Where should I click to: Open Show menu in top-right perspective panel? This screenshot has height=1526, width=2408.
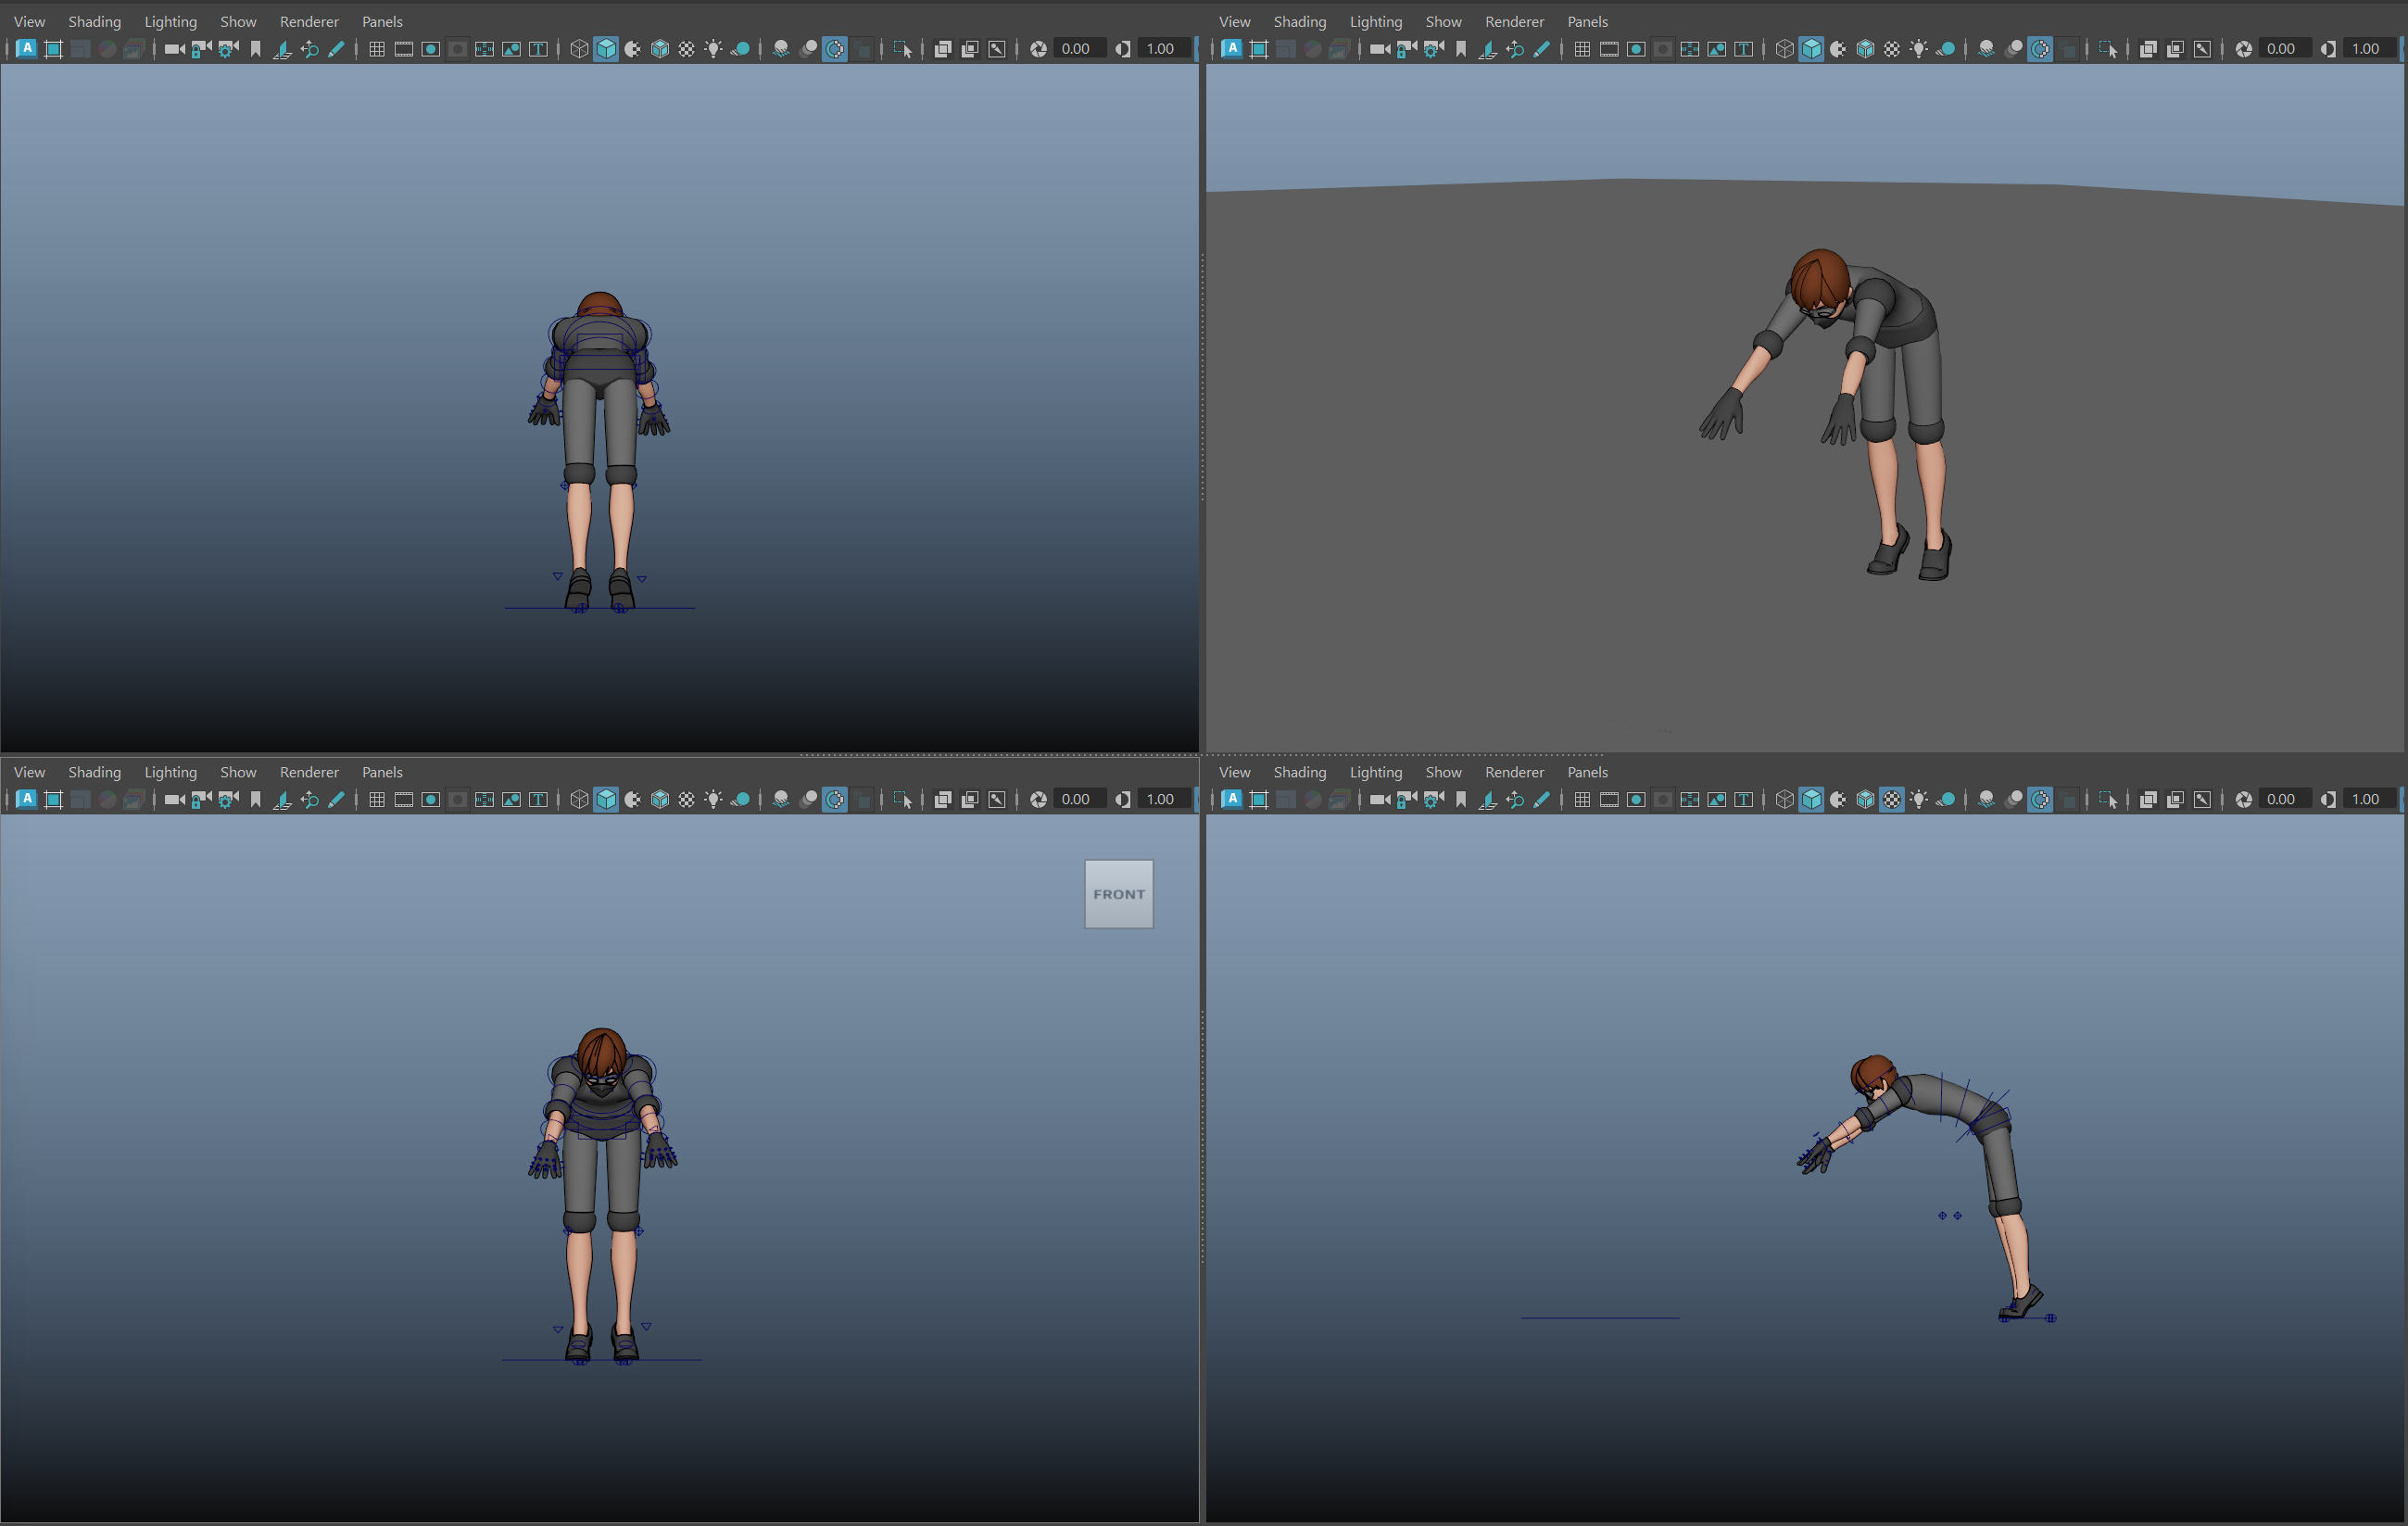[x=1443, y=21]
